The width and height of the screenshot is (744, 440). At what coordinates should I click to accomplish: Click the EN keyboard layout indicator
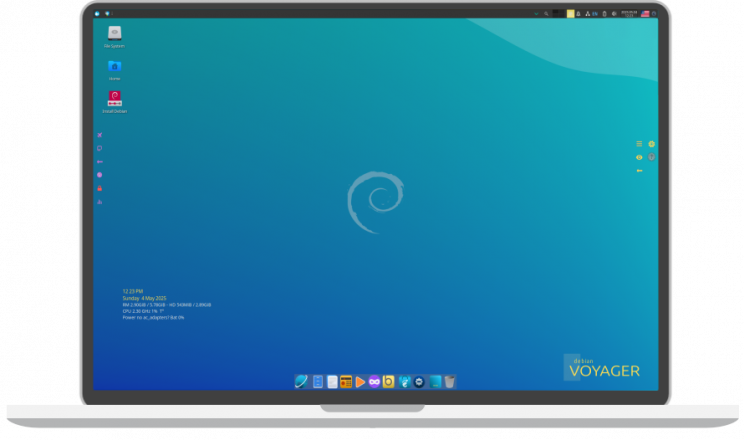(x=595, y=14)
